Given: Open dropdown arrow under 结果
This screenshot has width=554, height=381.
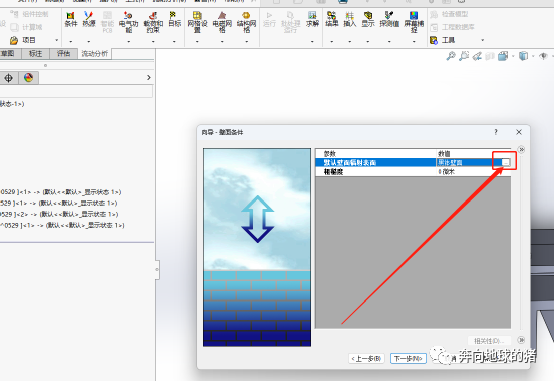Looking at the screenshot, I should pos(331,42).
